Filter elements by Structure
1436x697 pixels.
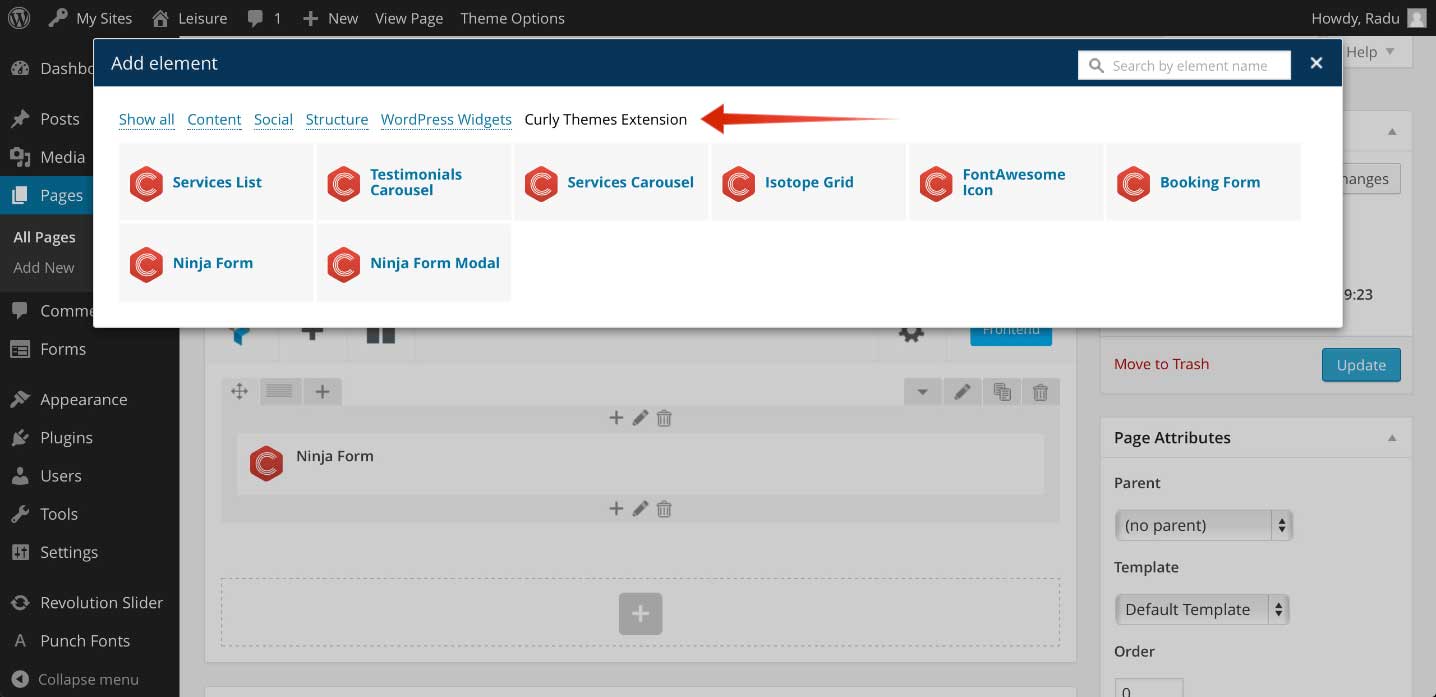337,119
